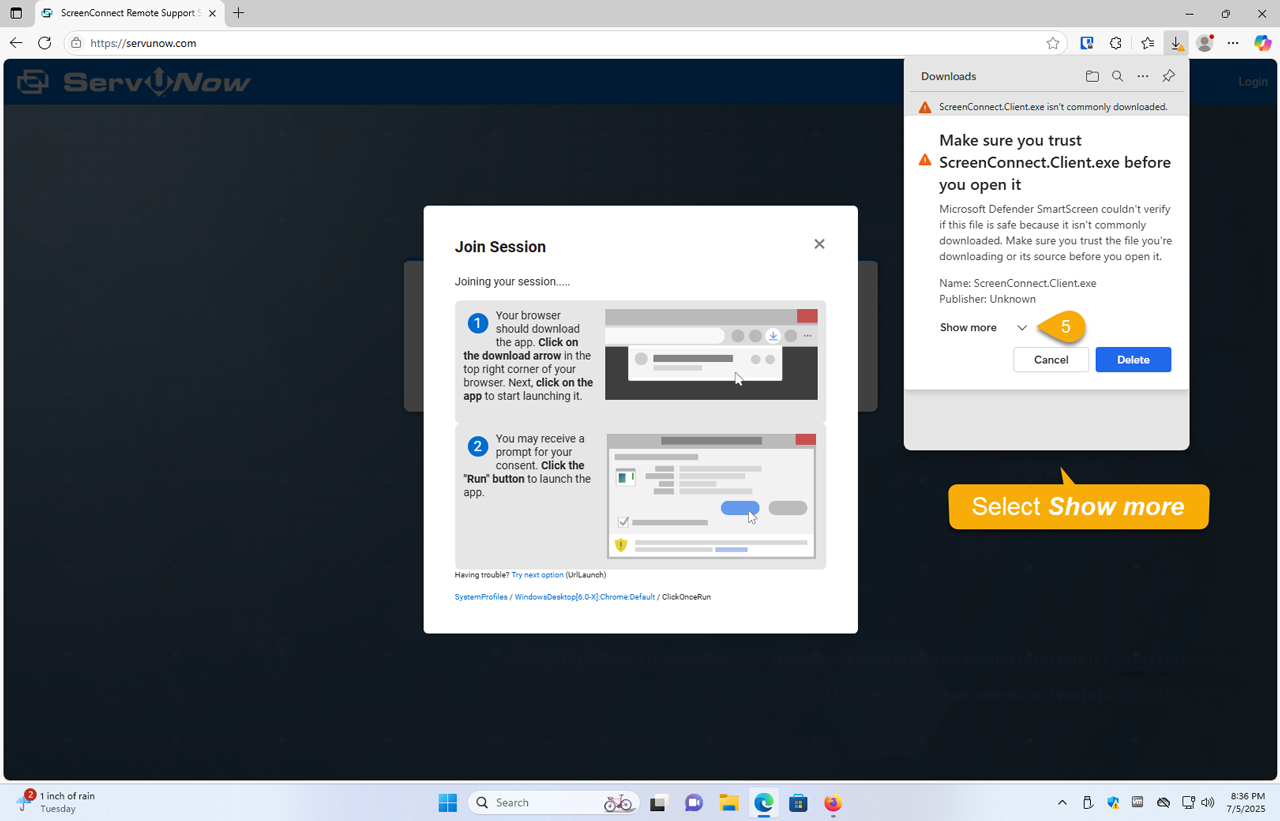Open File Explorer from the taskbar
Screen dimensions: 1280x821
point(728,803)
